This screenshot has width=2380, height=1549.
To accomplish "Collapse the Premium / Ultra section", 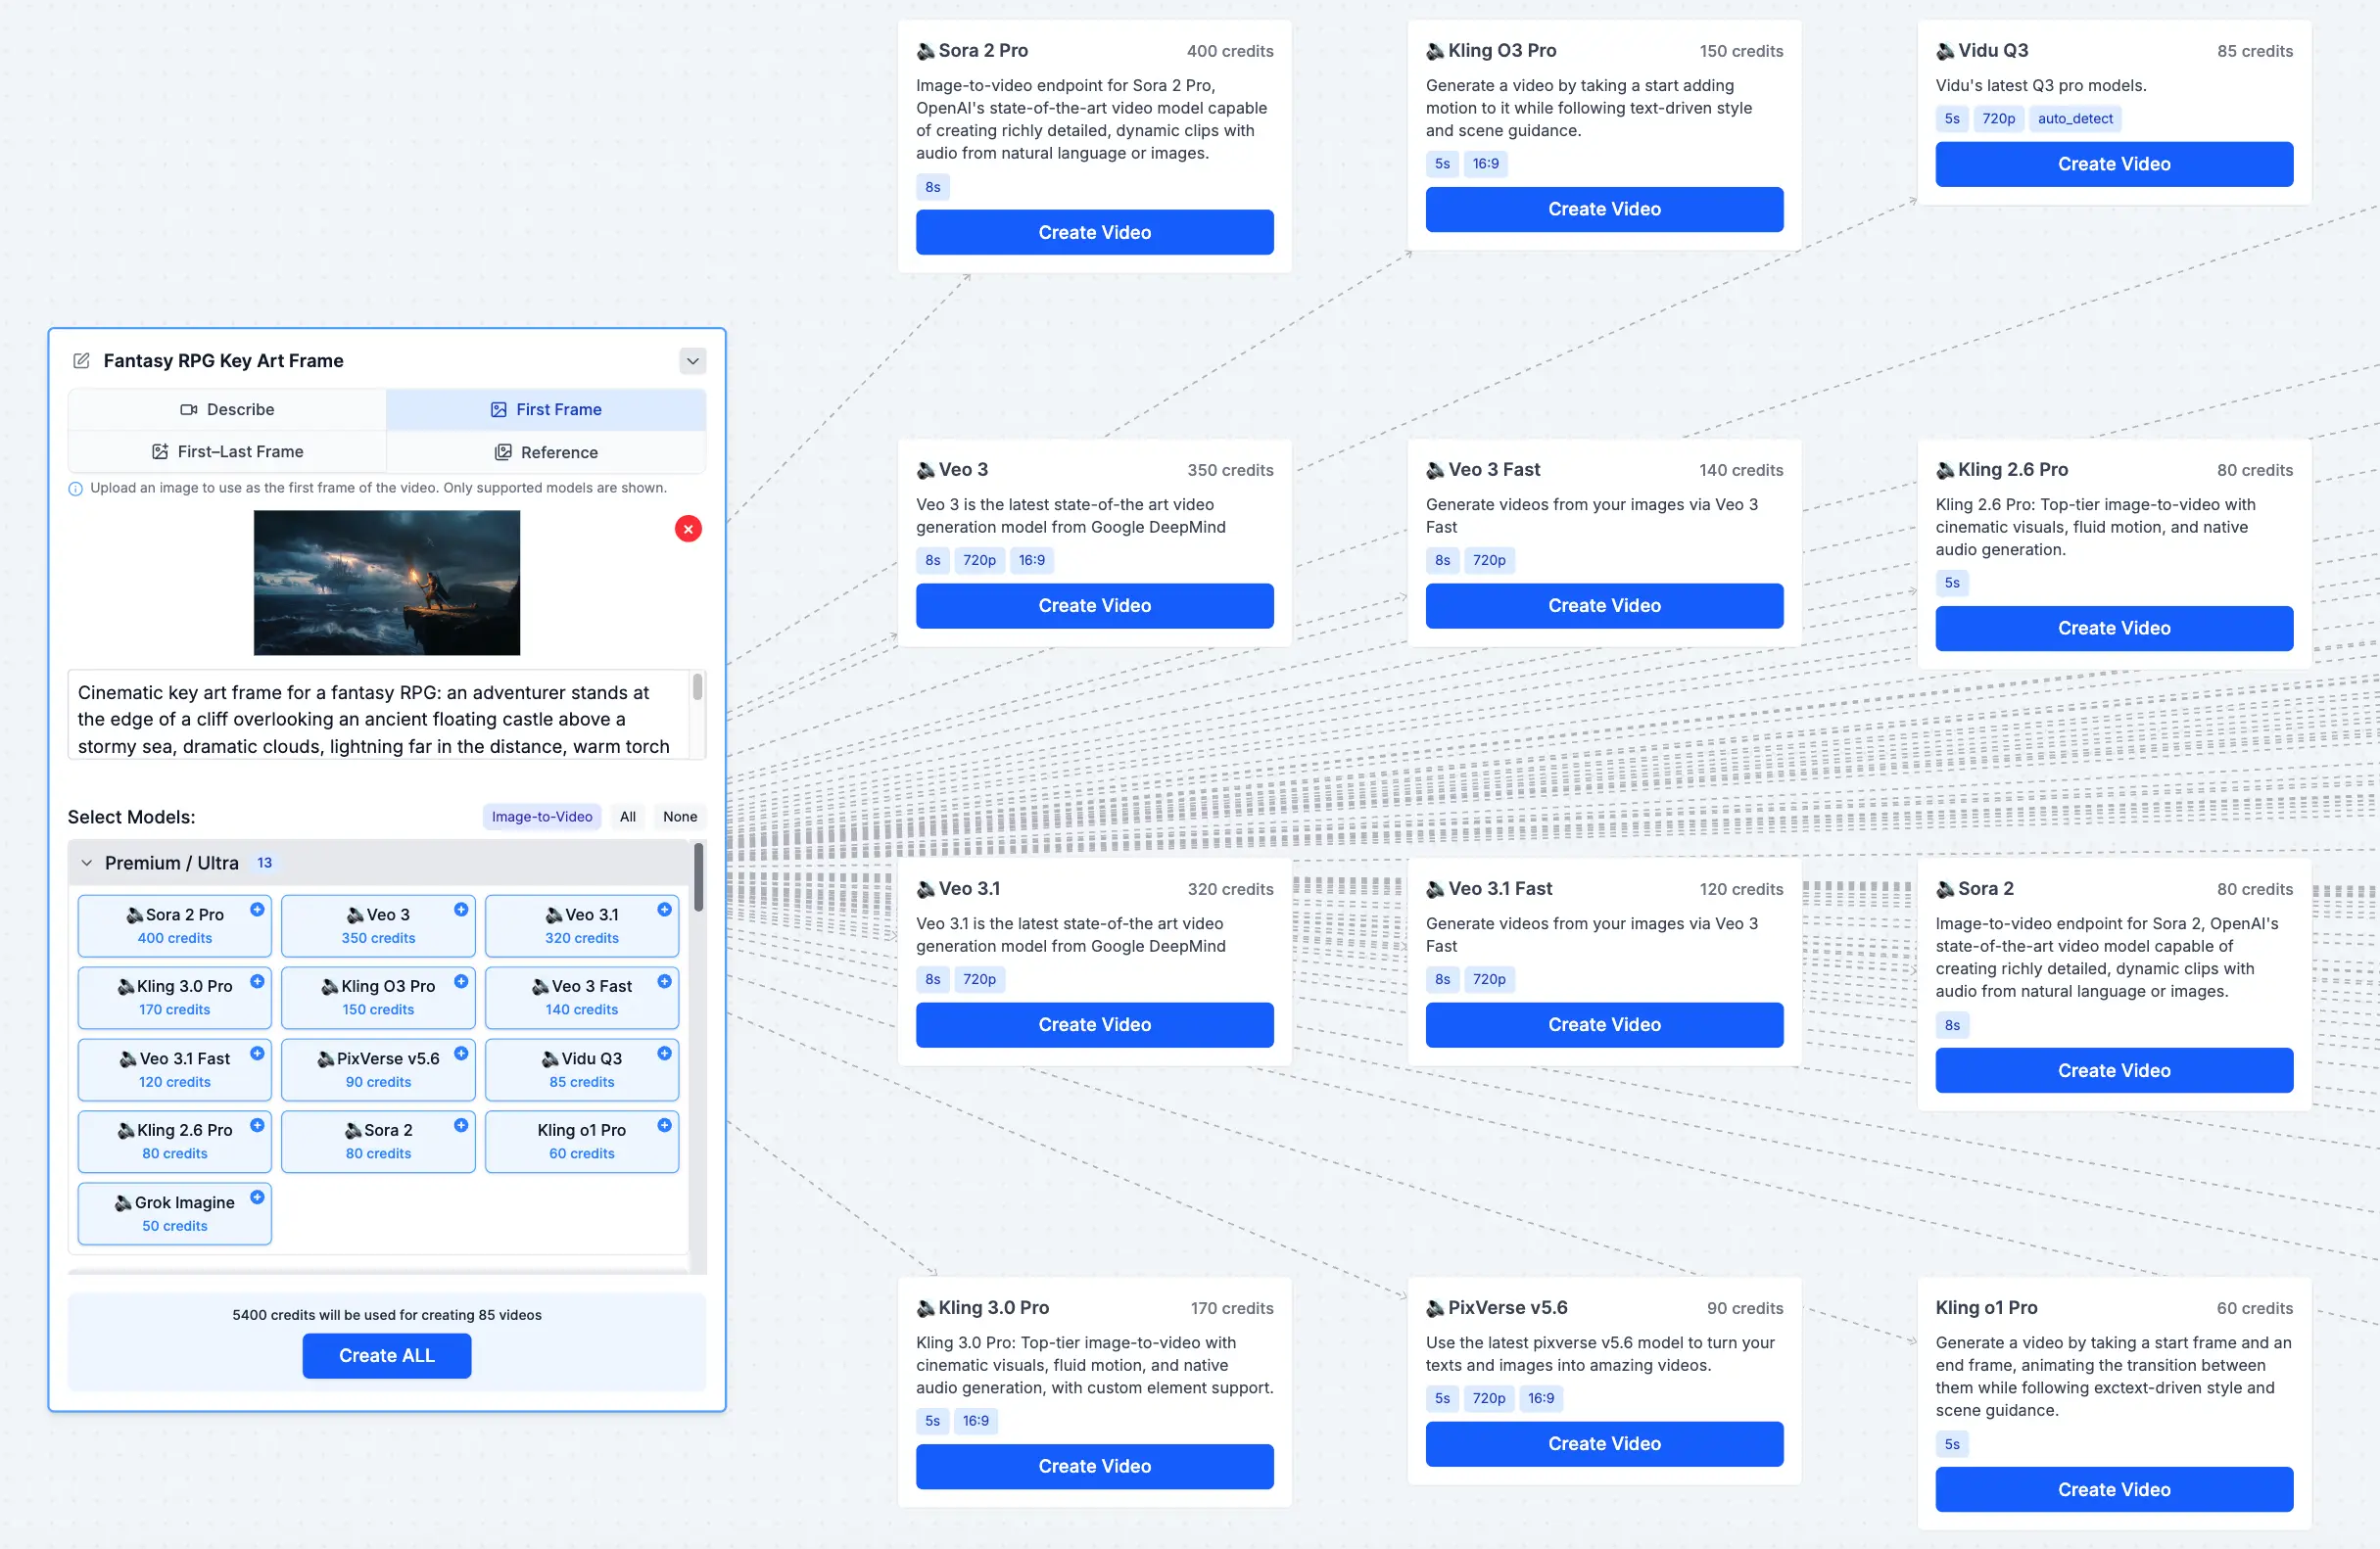I will point(88,862).
